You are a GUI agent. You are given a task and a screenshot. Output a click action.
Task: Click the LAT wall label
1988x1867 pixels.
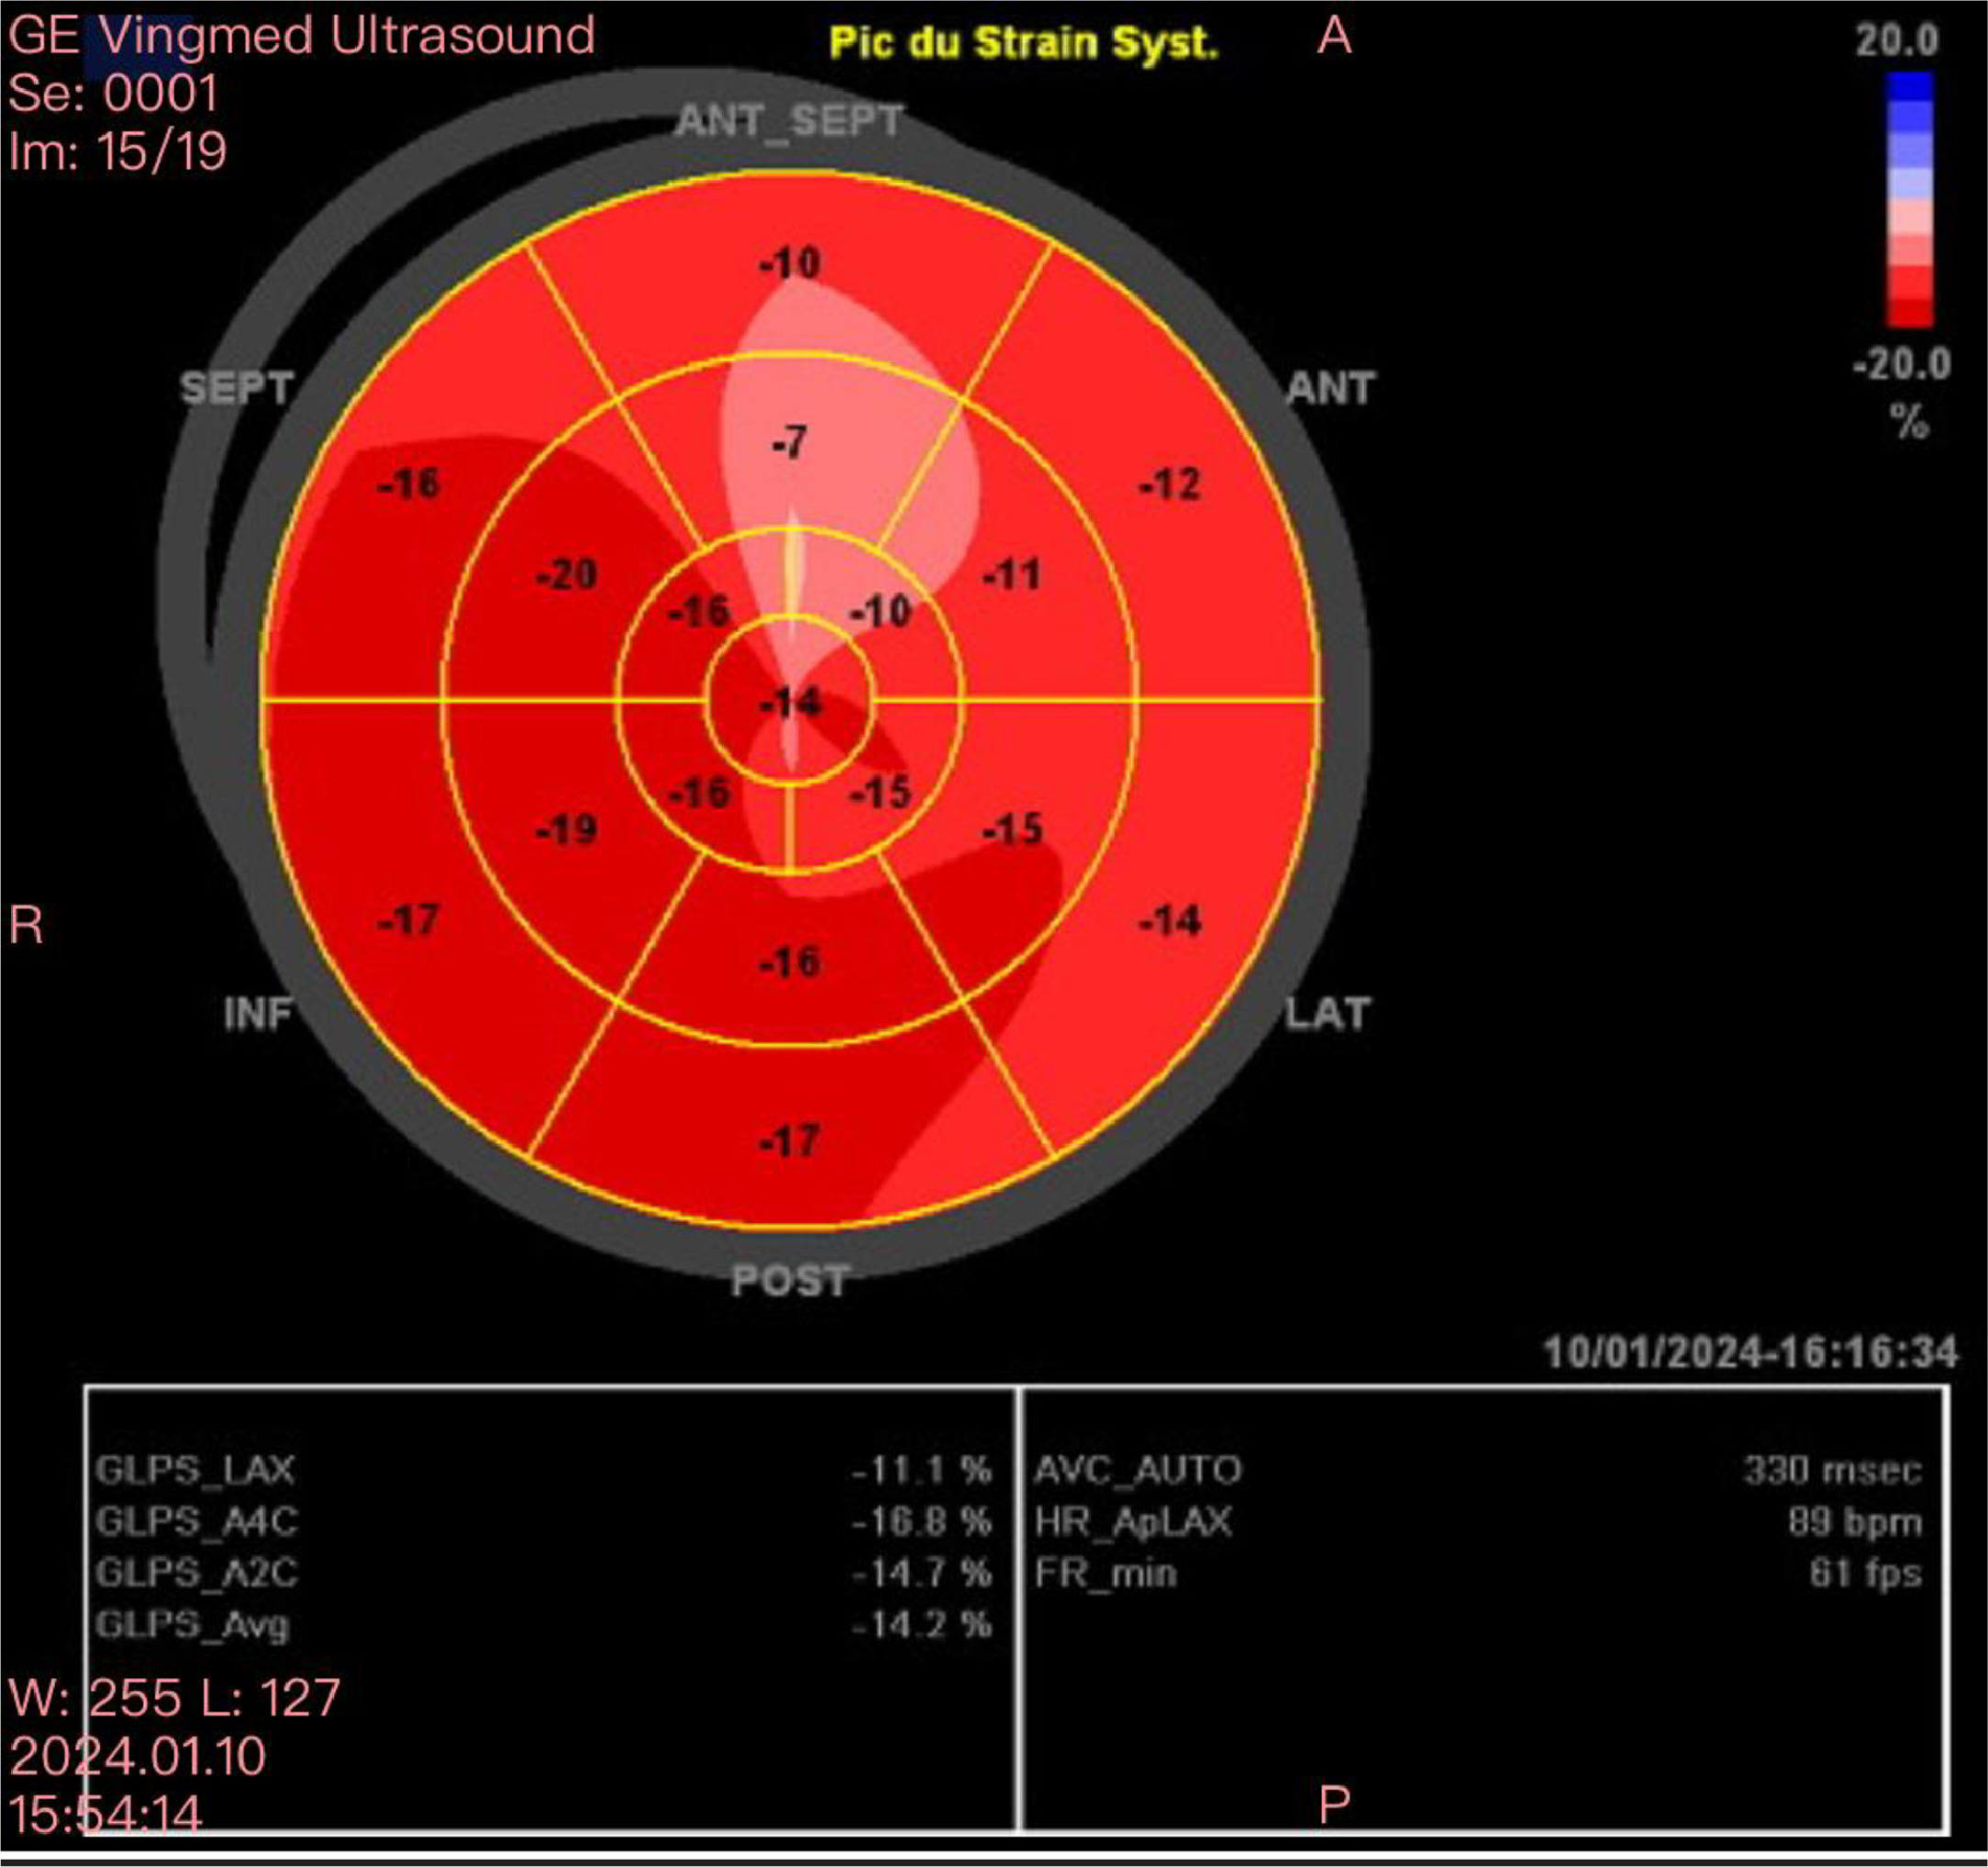(x=1326, y=1014)
